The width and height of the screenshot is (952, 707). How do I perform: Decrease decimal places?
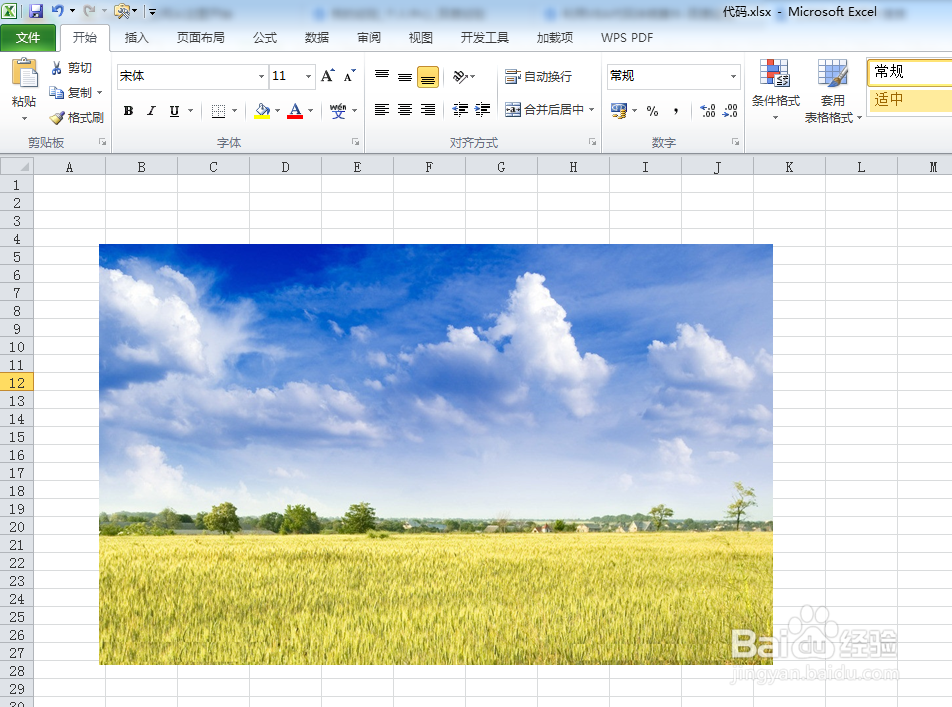tap(730, 111)
